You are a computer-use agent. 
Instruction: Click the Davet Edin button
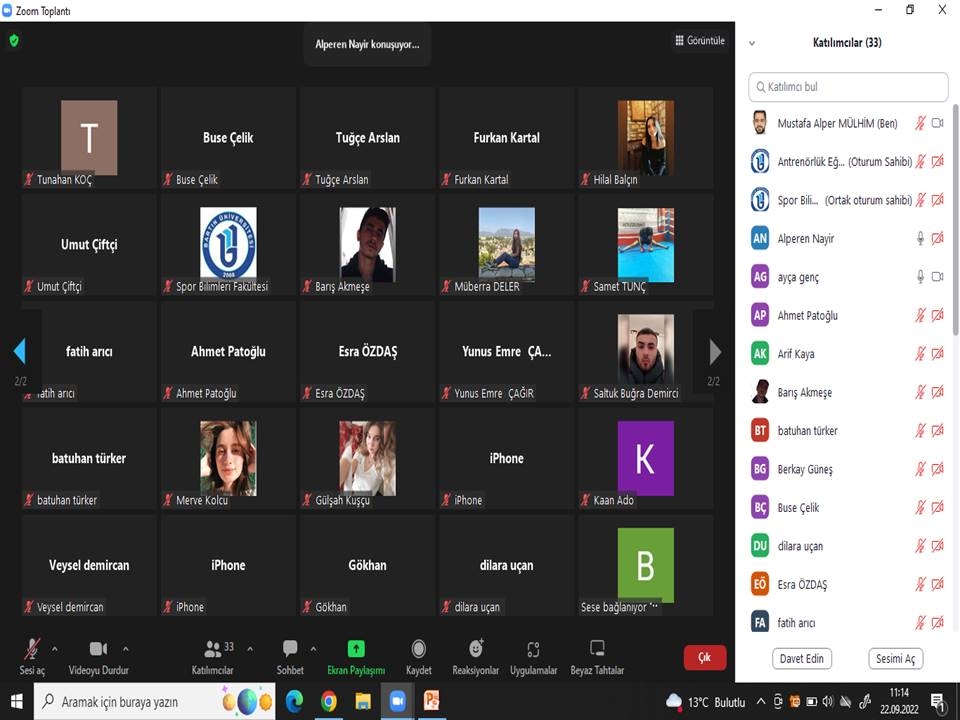802,658
